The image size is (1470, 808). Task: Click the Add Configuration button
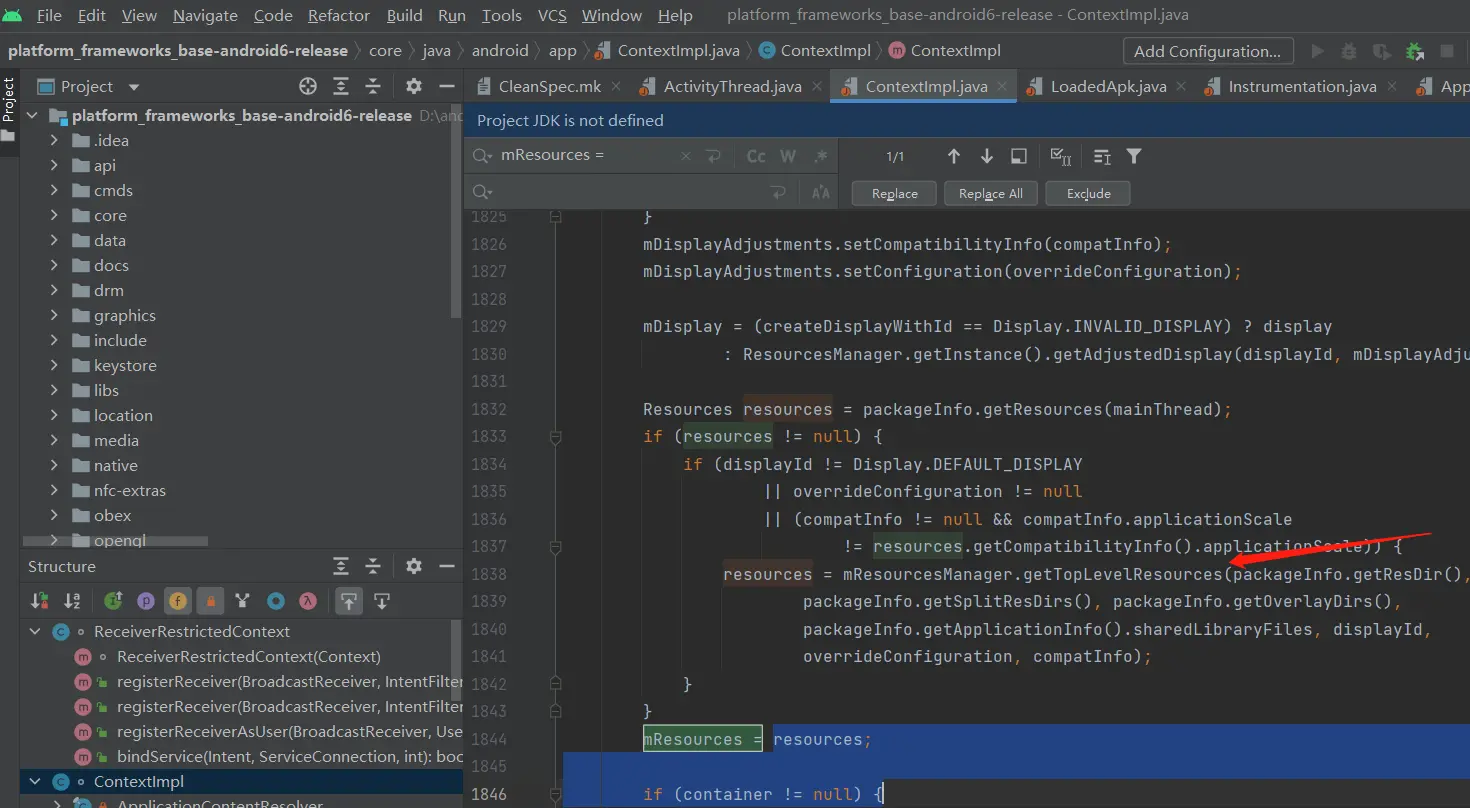tap(1207, 51)
